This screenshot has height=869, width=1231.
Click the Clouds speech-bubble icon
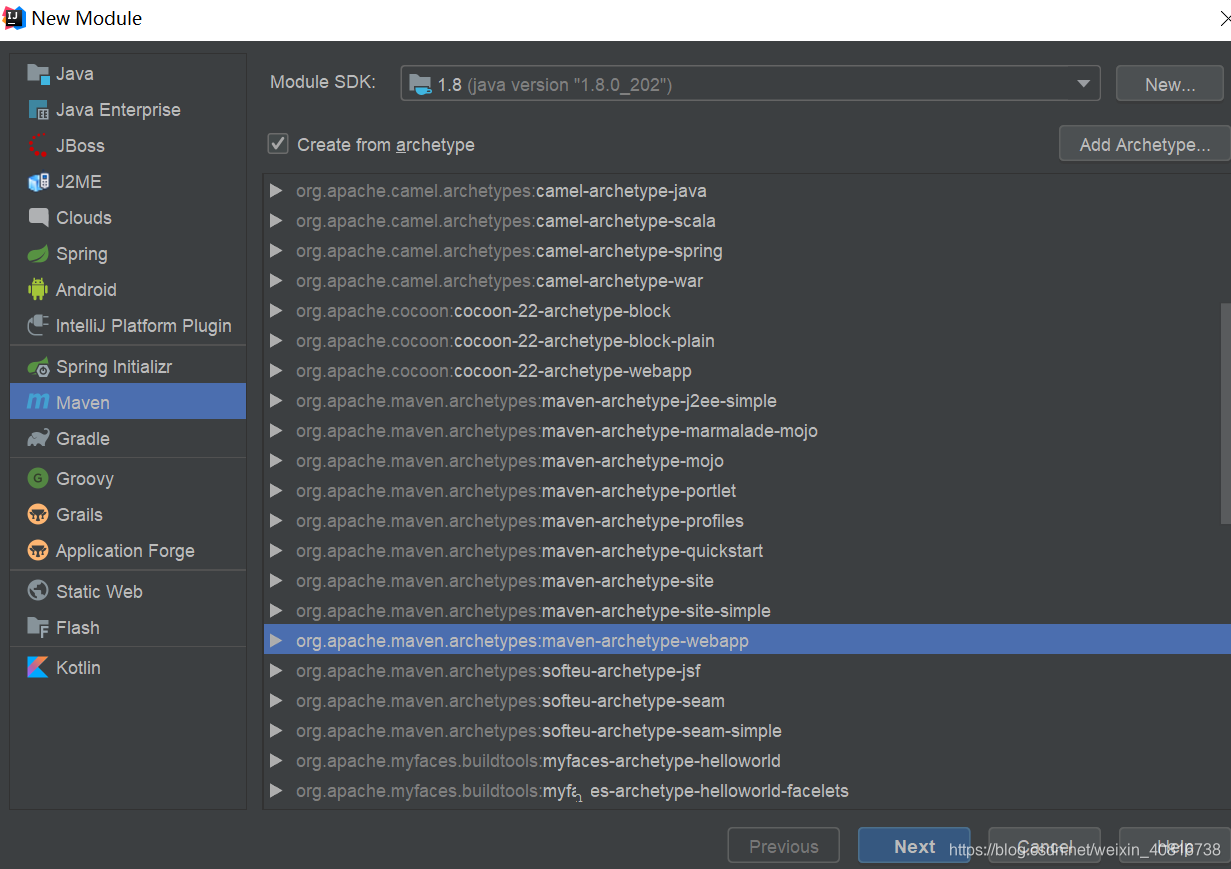click(x=38, y=218)
